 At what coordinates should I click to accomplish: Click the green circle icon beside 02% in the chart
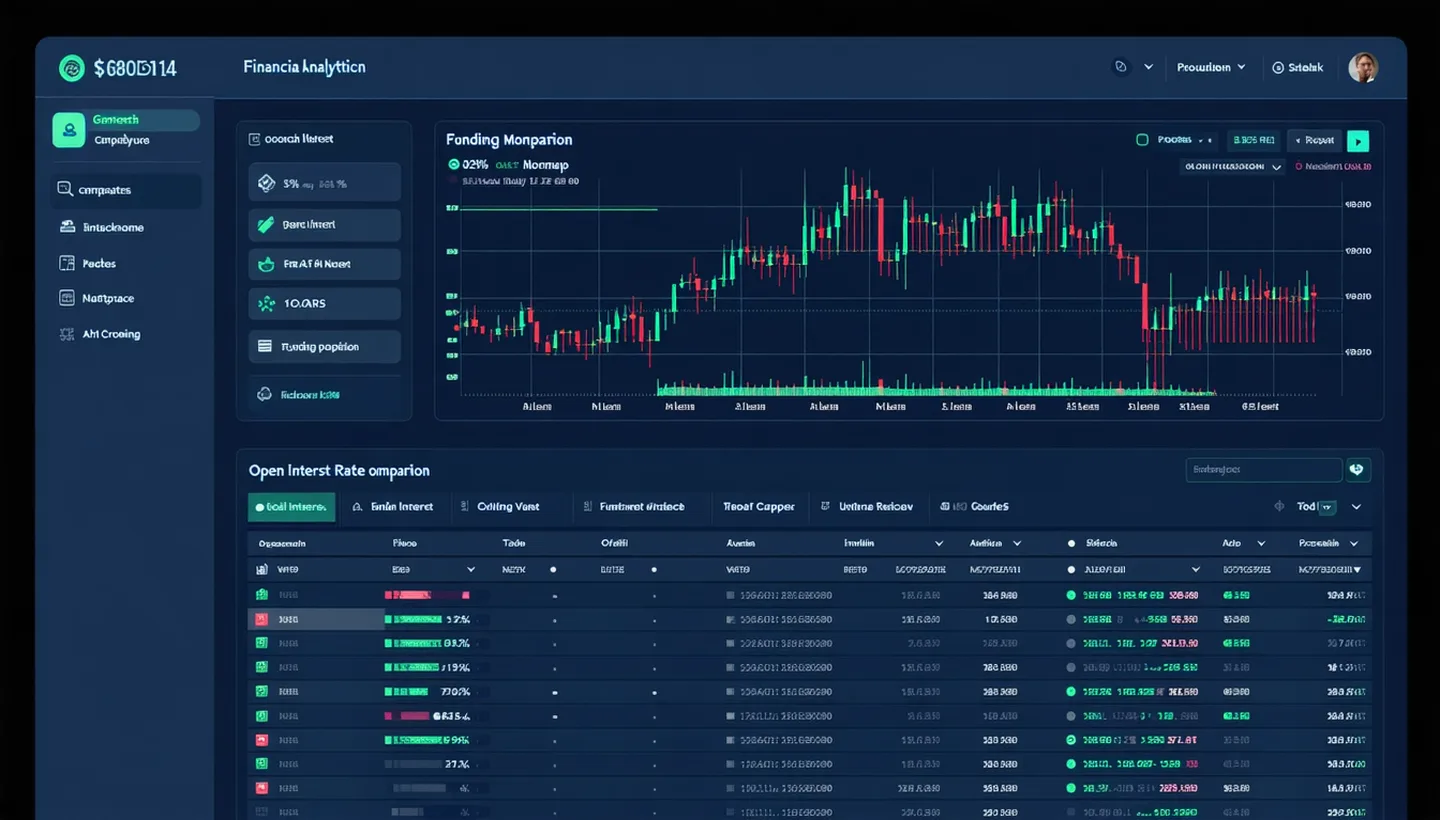click(x=454, y=164)
